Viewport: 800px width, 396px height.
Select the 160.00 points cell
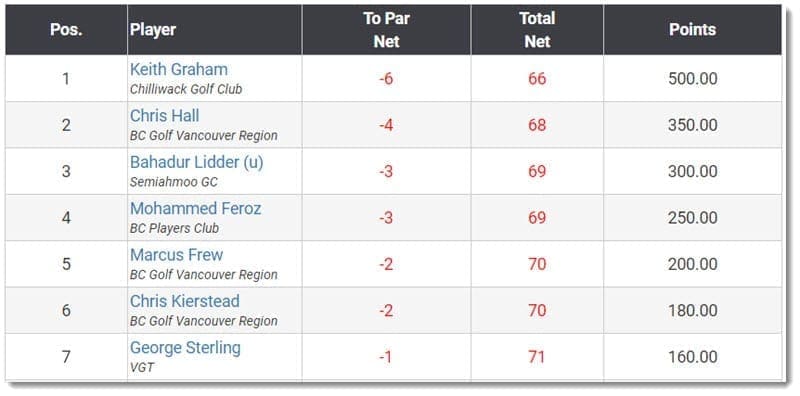click(x=692, y=357)
